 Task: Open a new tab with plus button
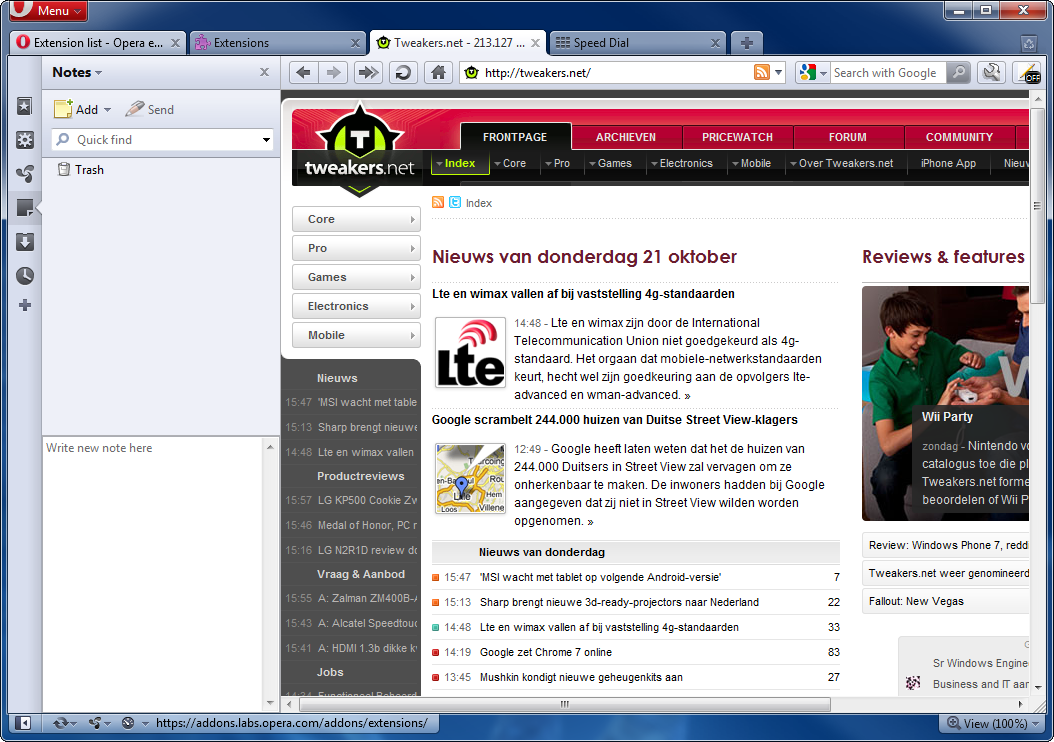[746, 43]
